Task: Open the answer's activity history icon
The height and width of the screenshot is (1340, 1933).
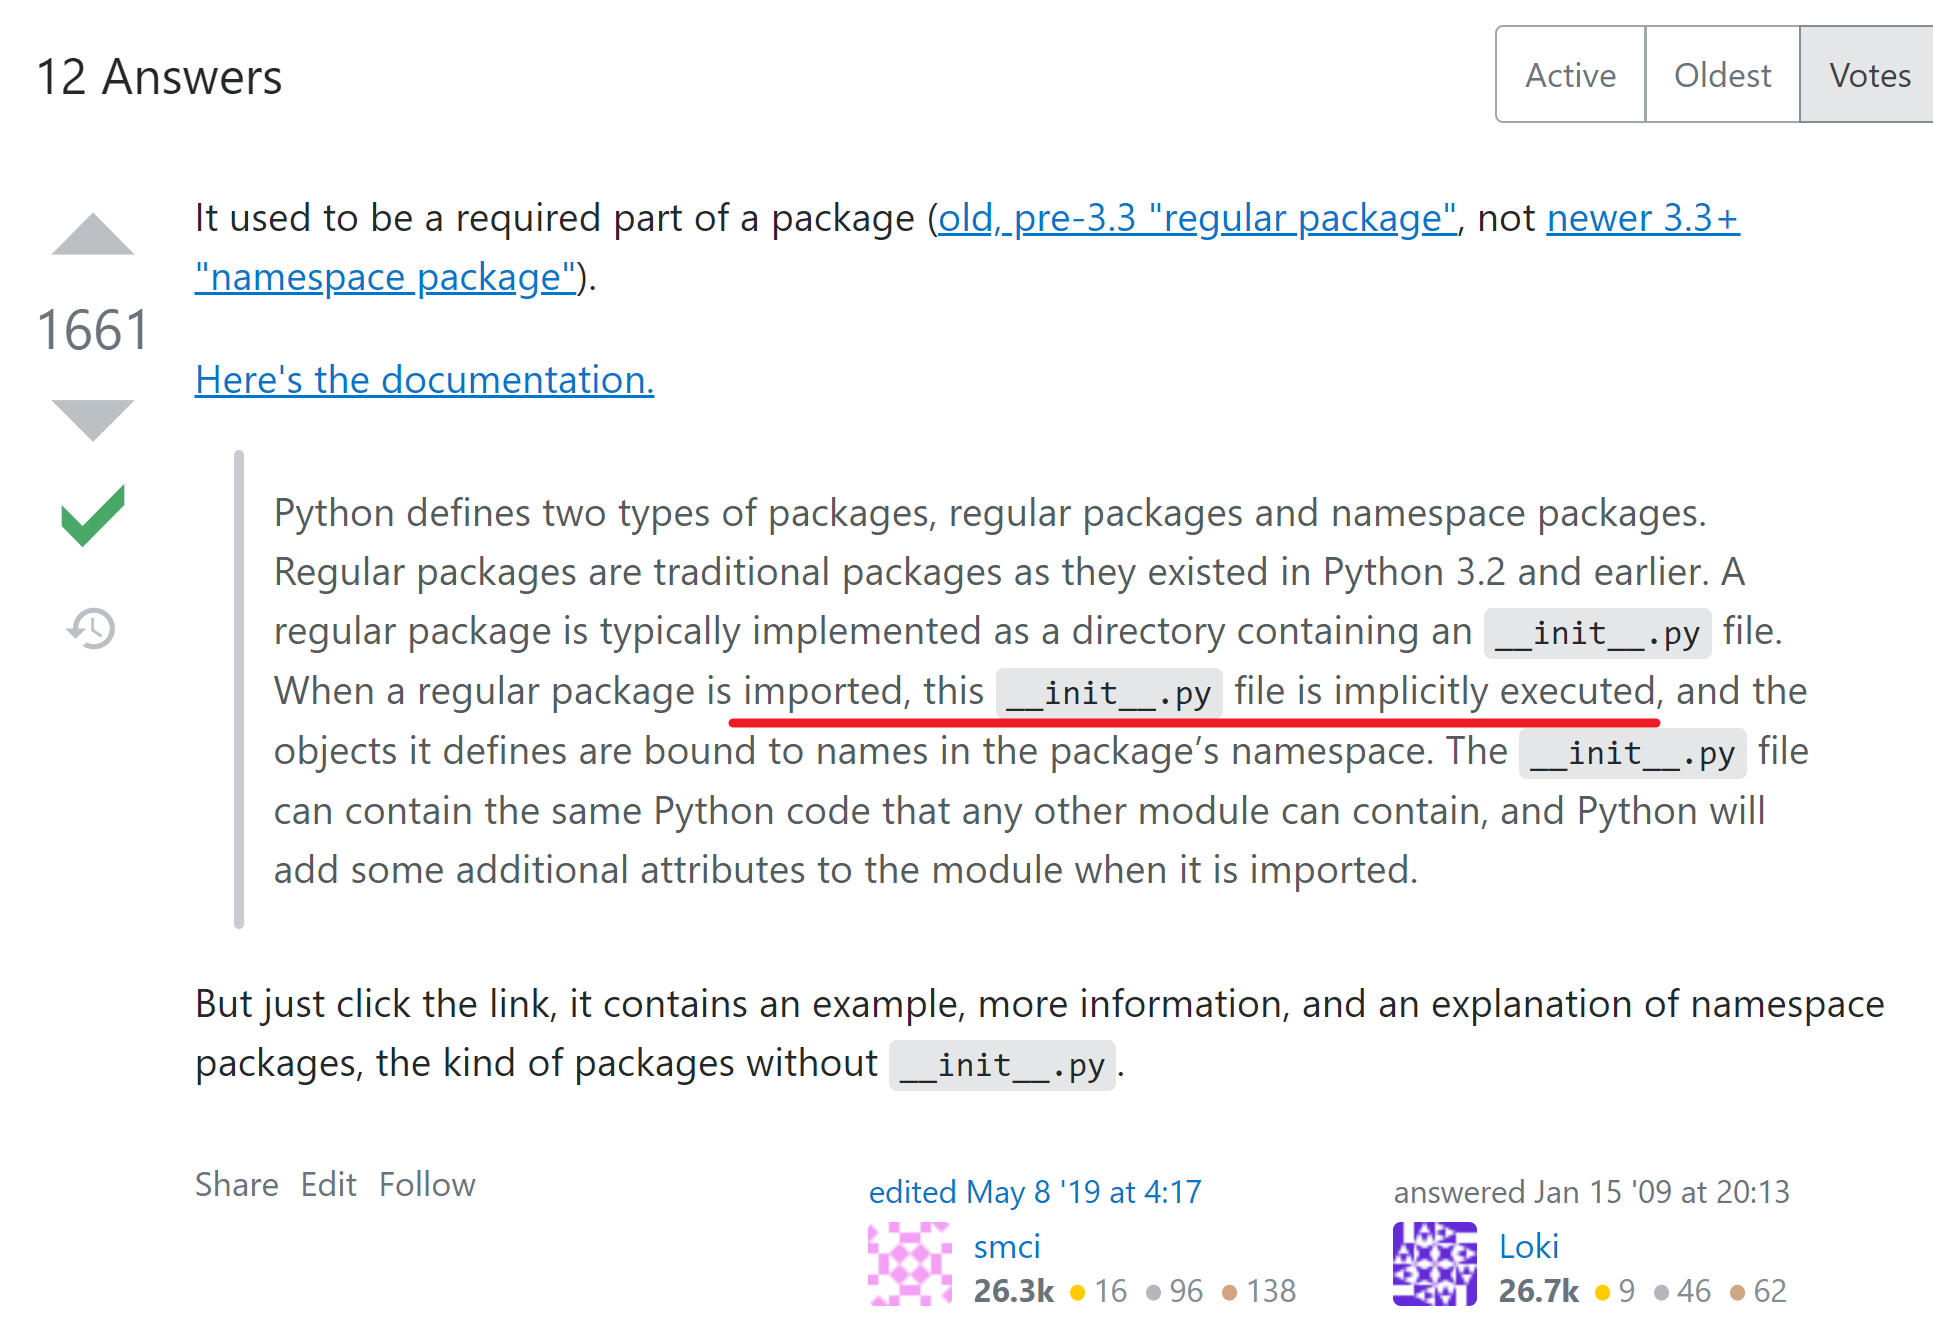Action: pyautogui.click(x=92, y=629)
